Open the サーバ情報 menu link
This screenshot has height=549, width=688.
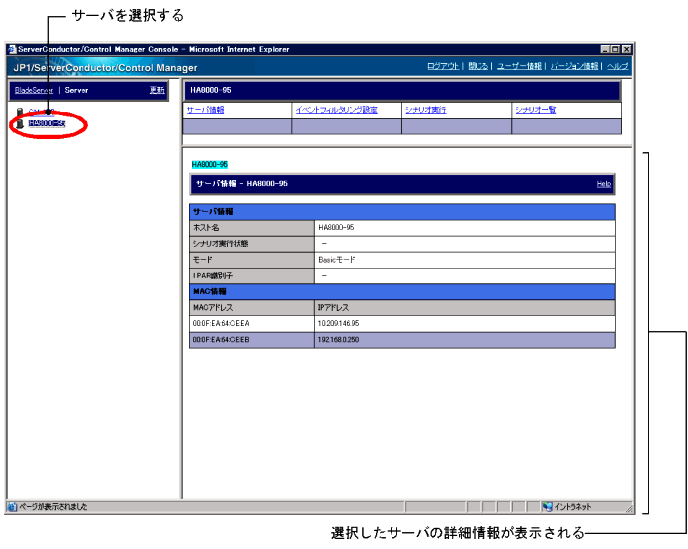(205, 110)
